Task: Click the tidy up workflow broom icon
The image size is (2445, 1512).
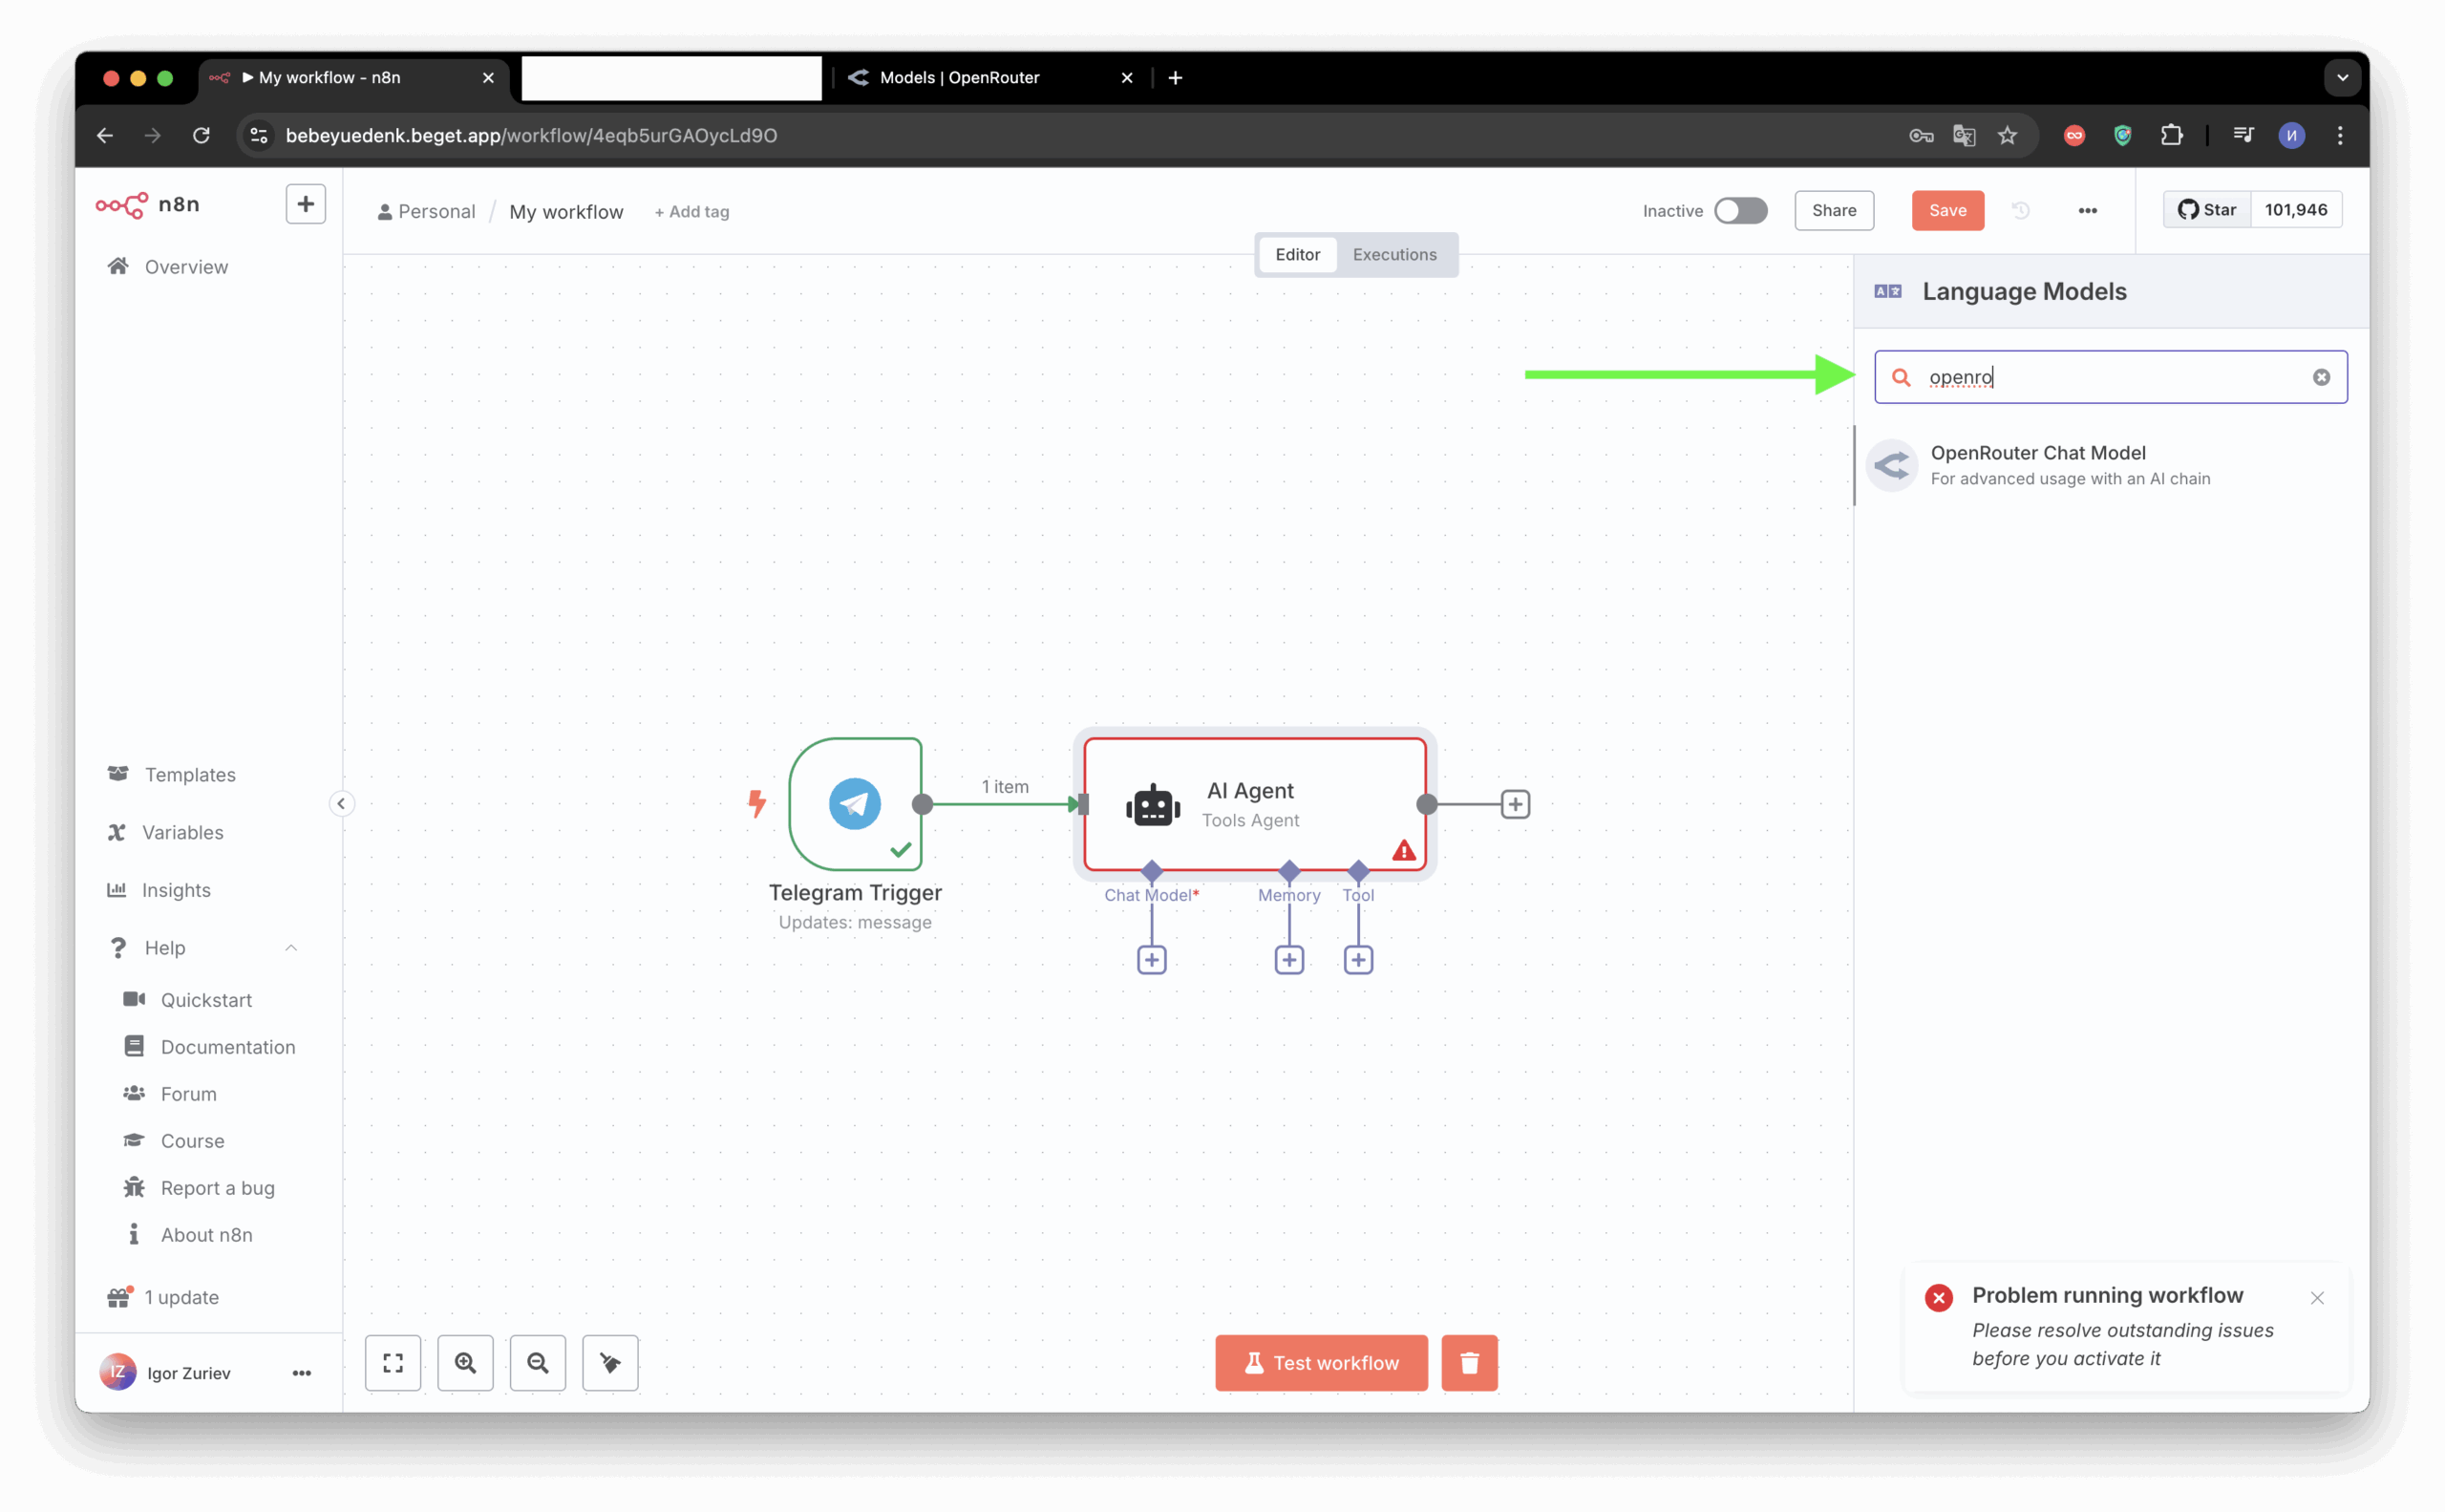Action: pyautogui.click(x=610, y=1362)
